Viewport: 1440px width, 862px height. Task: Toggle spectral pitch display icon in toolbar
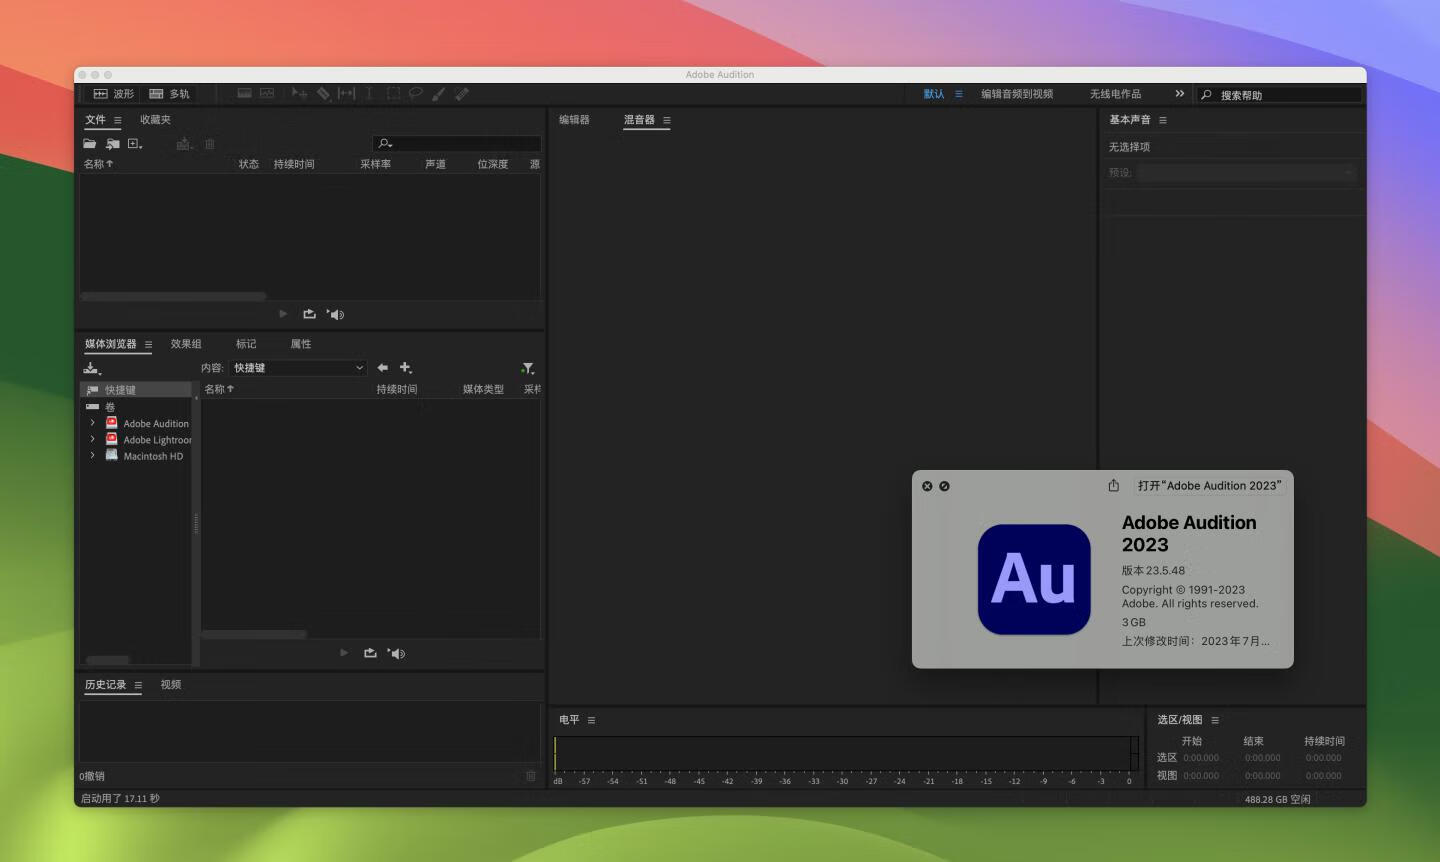[x=267, y=93]
